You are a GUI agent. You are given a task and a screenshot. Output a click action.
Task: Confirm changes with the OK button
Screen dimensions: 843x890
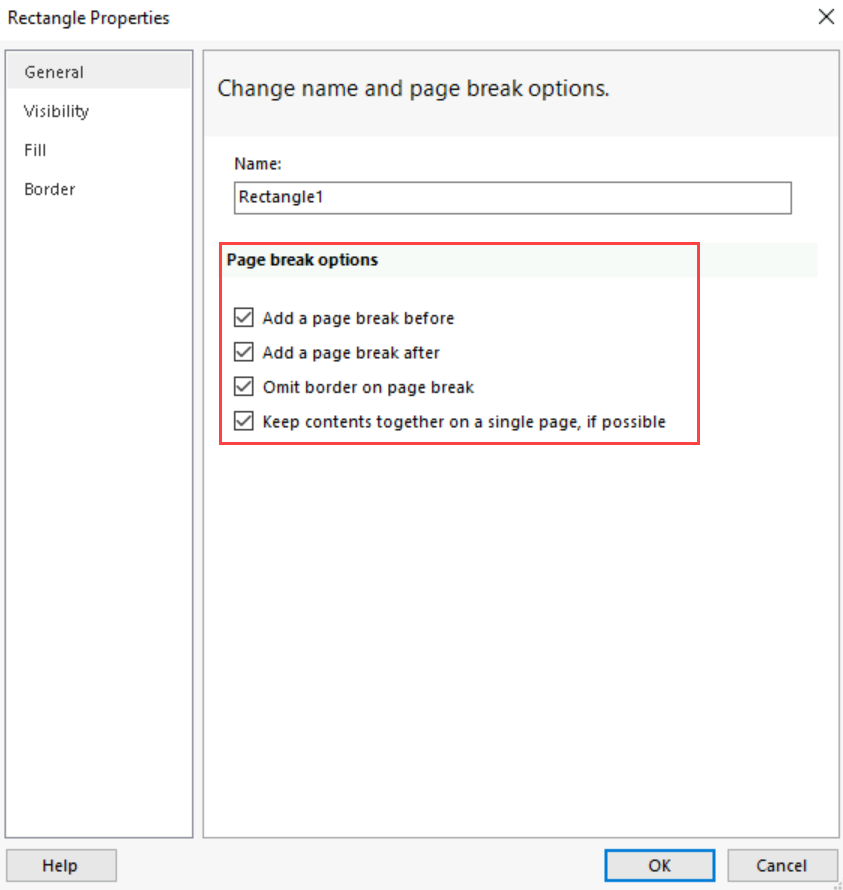[659, 865]
